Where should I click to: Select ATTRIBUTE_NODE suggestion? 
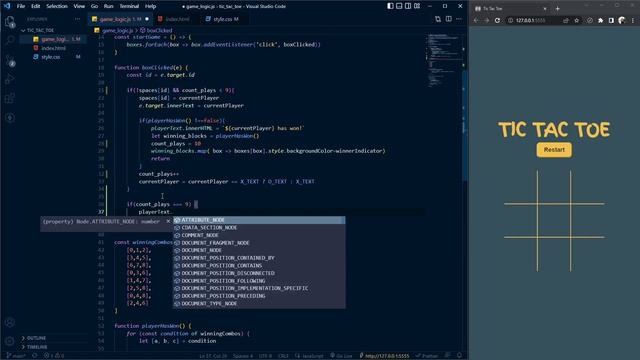[x=259, y=220]
